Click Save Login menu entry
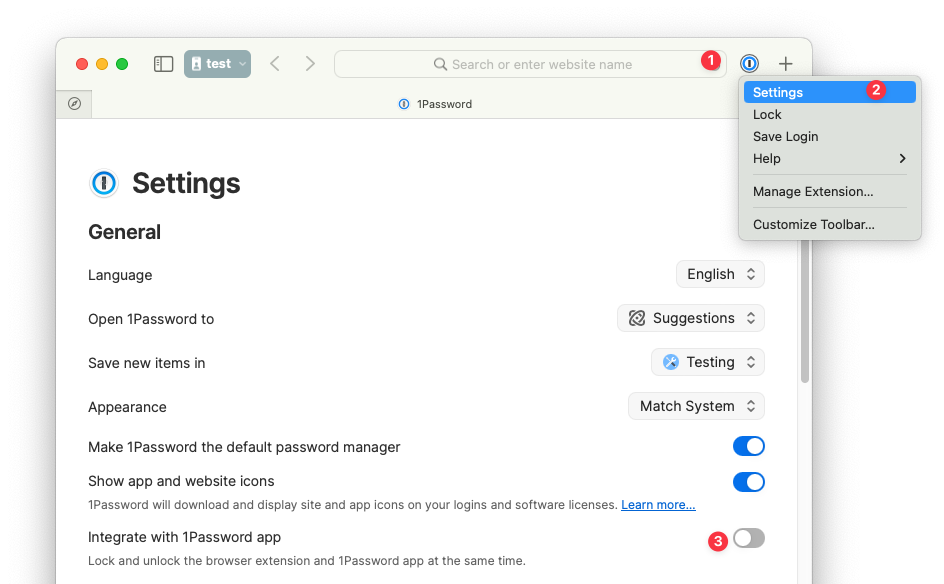Image resolution: width=944 pixels, height=584 pixels. point(785,137)
